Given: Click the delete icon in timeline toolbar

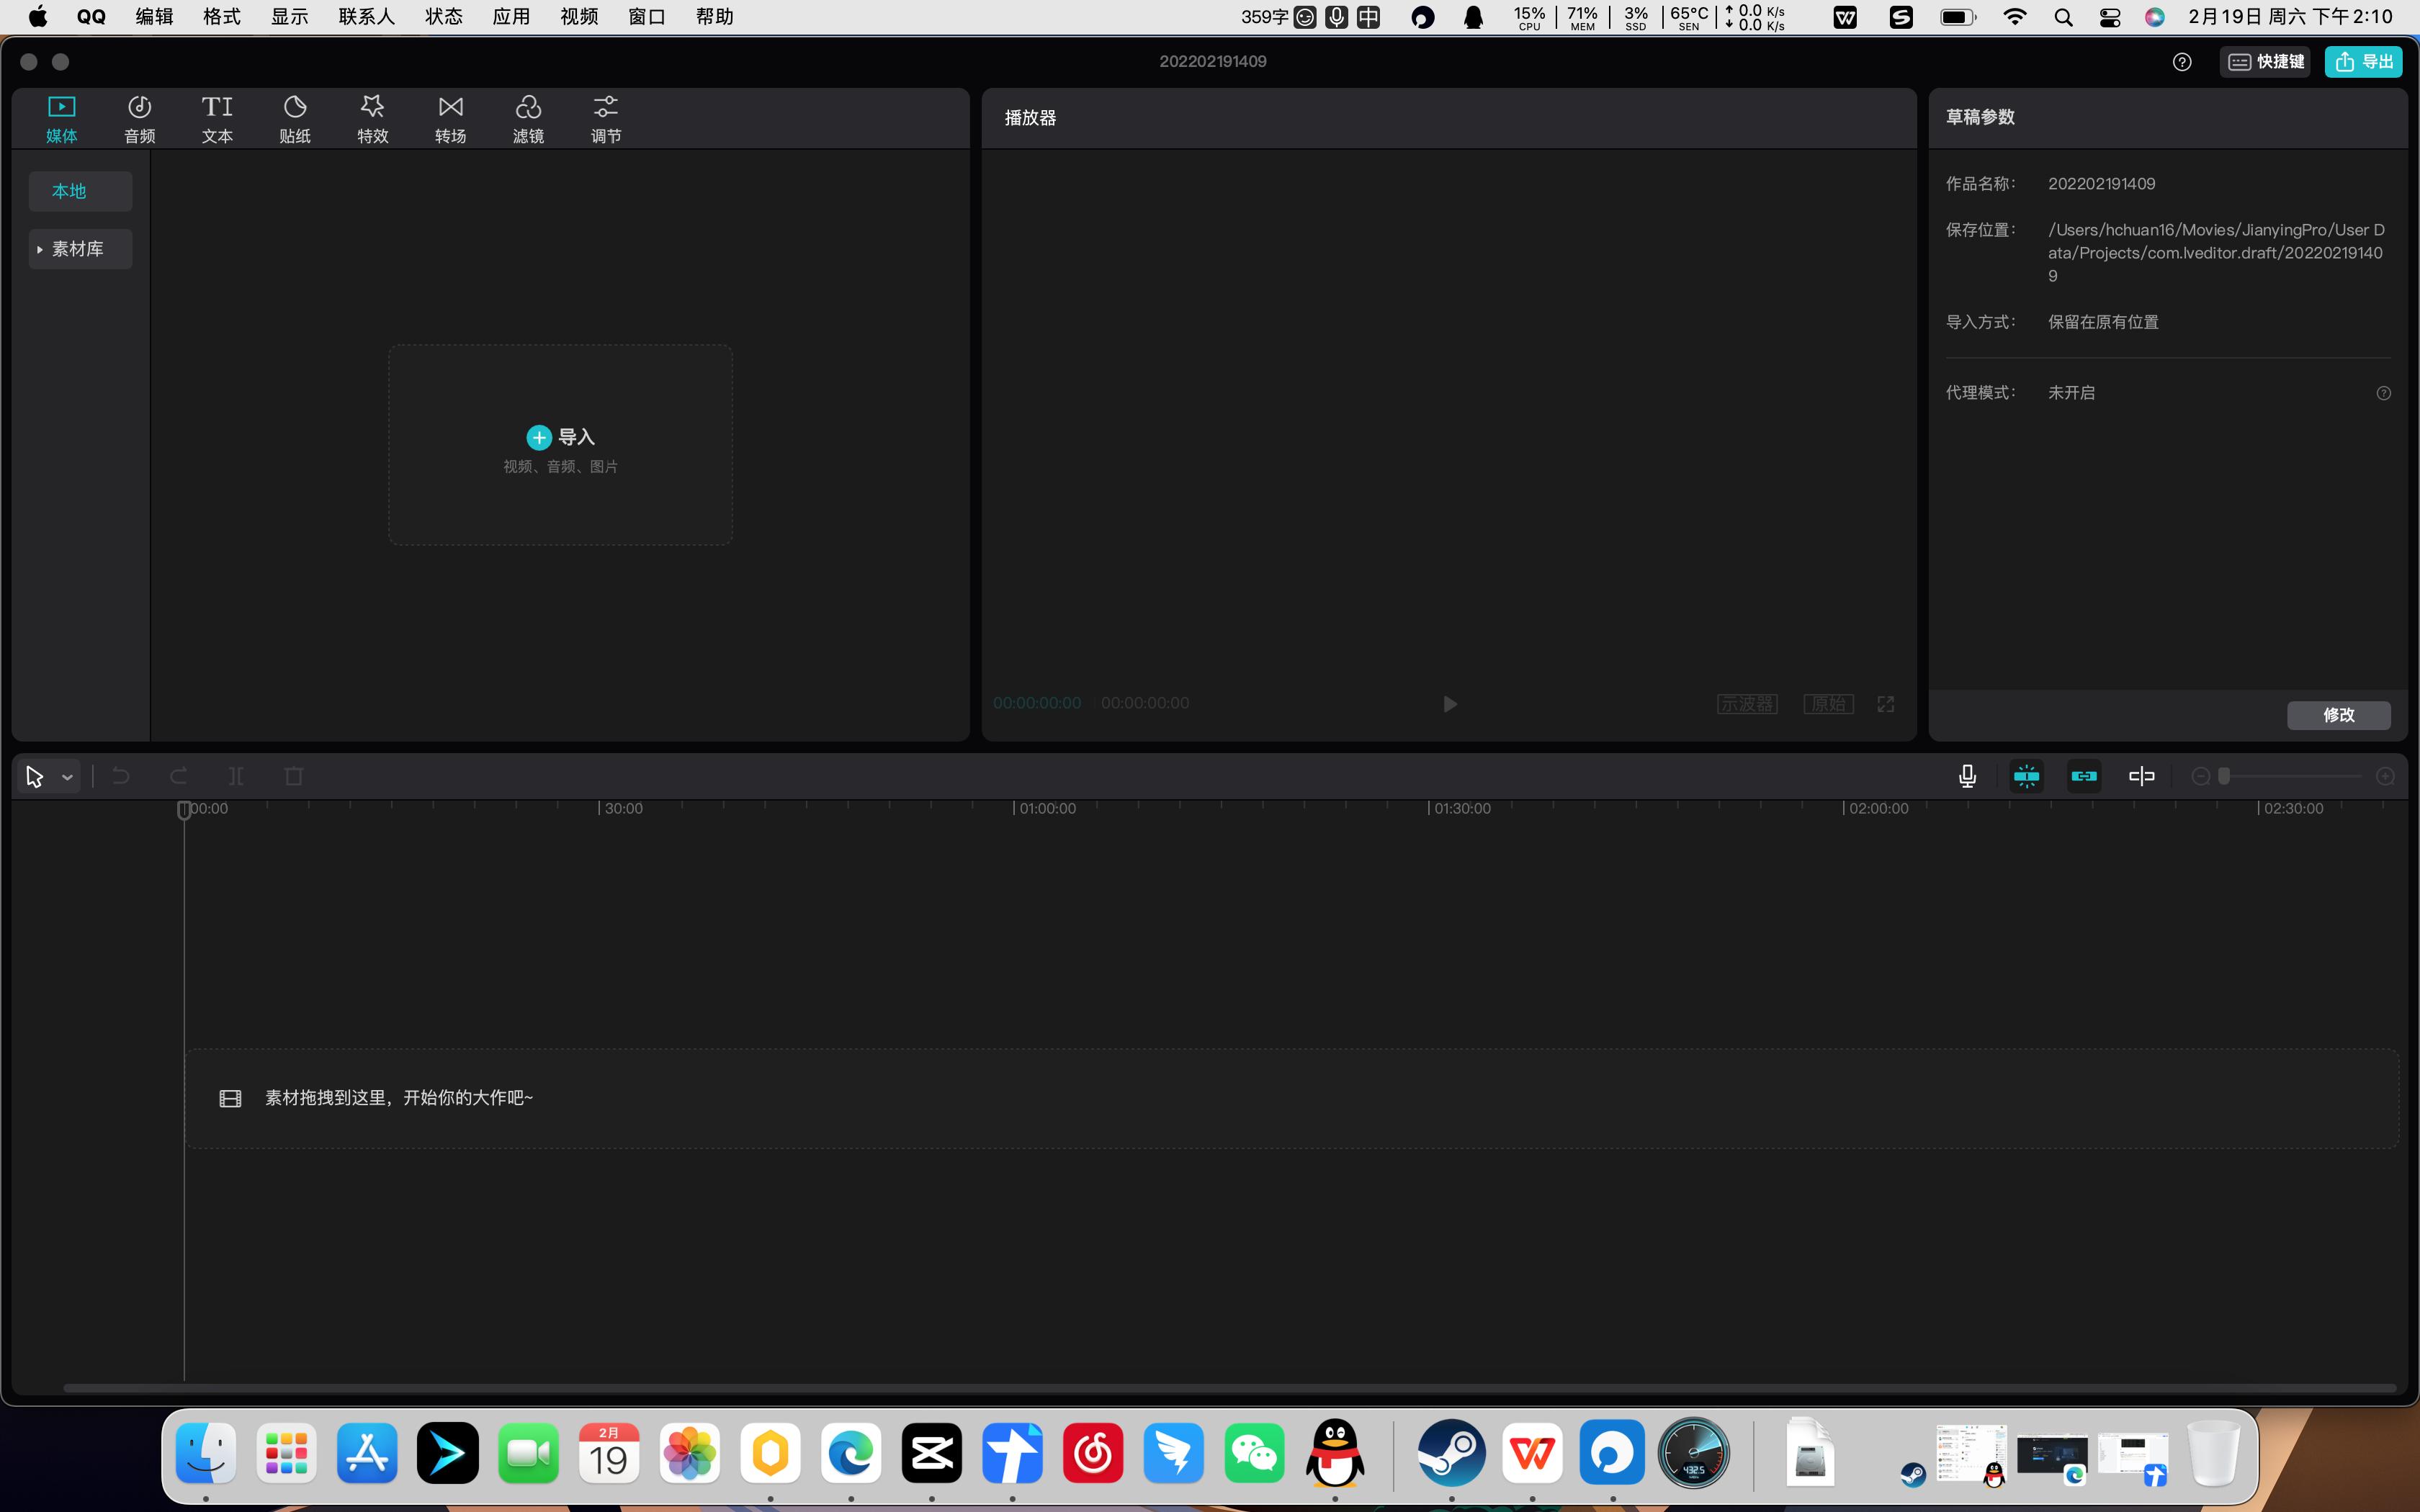Looking at the screenshot, I should click(293, 776).
